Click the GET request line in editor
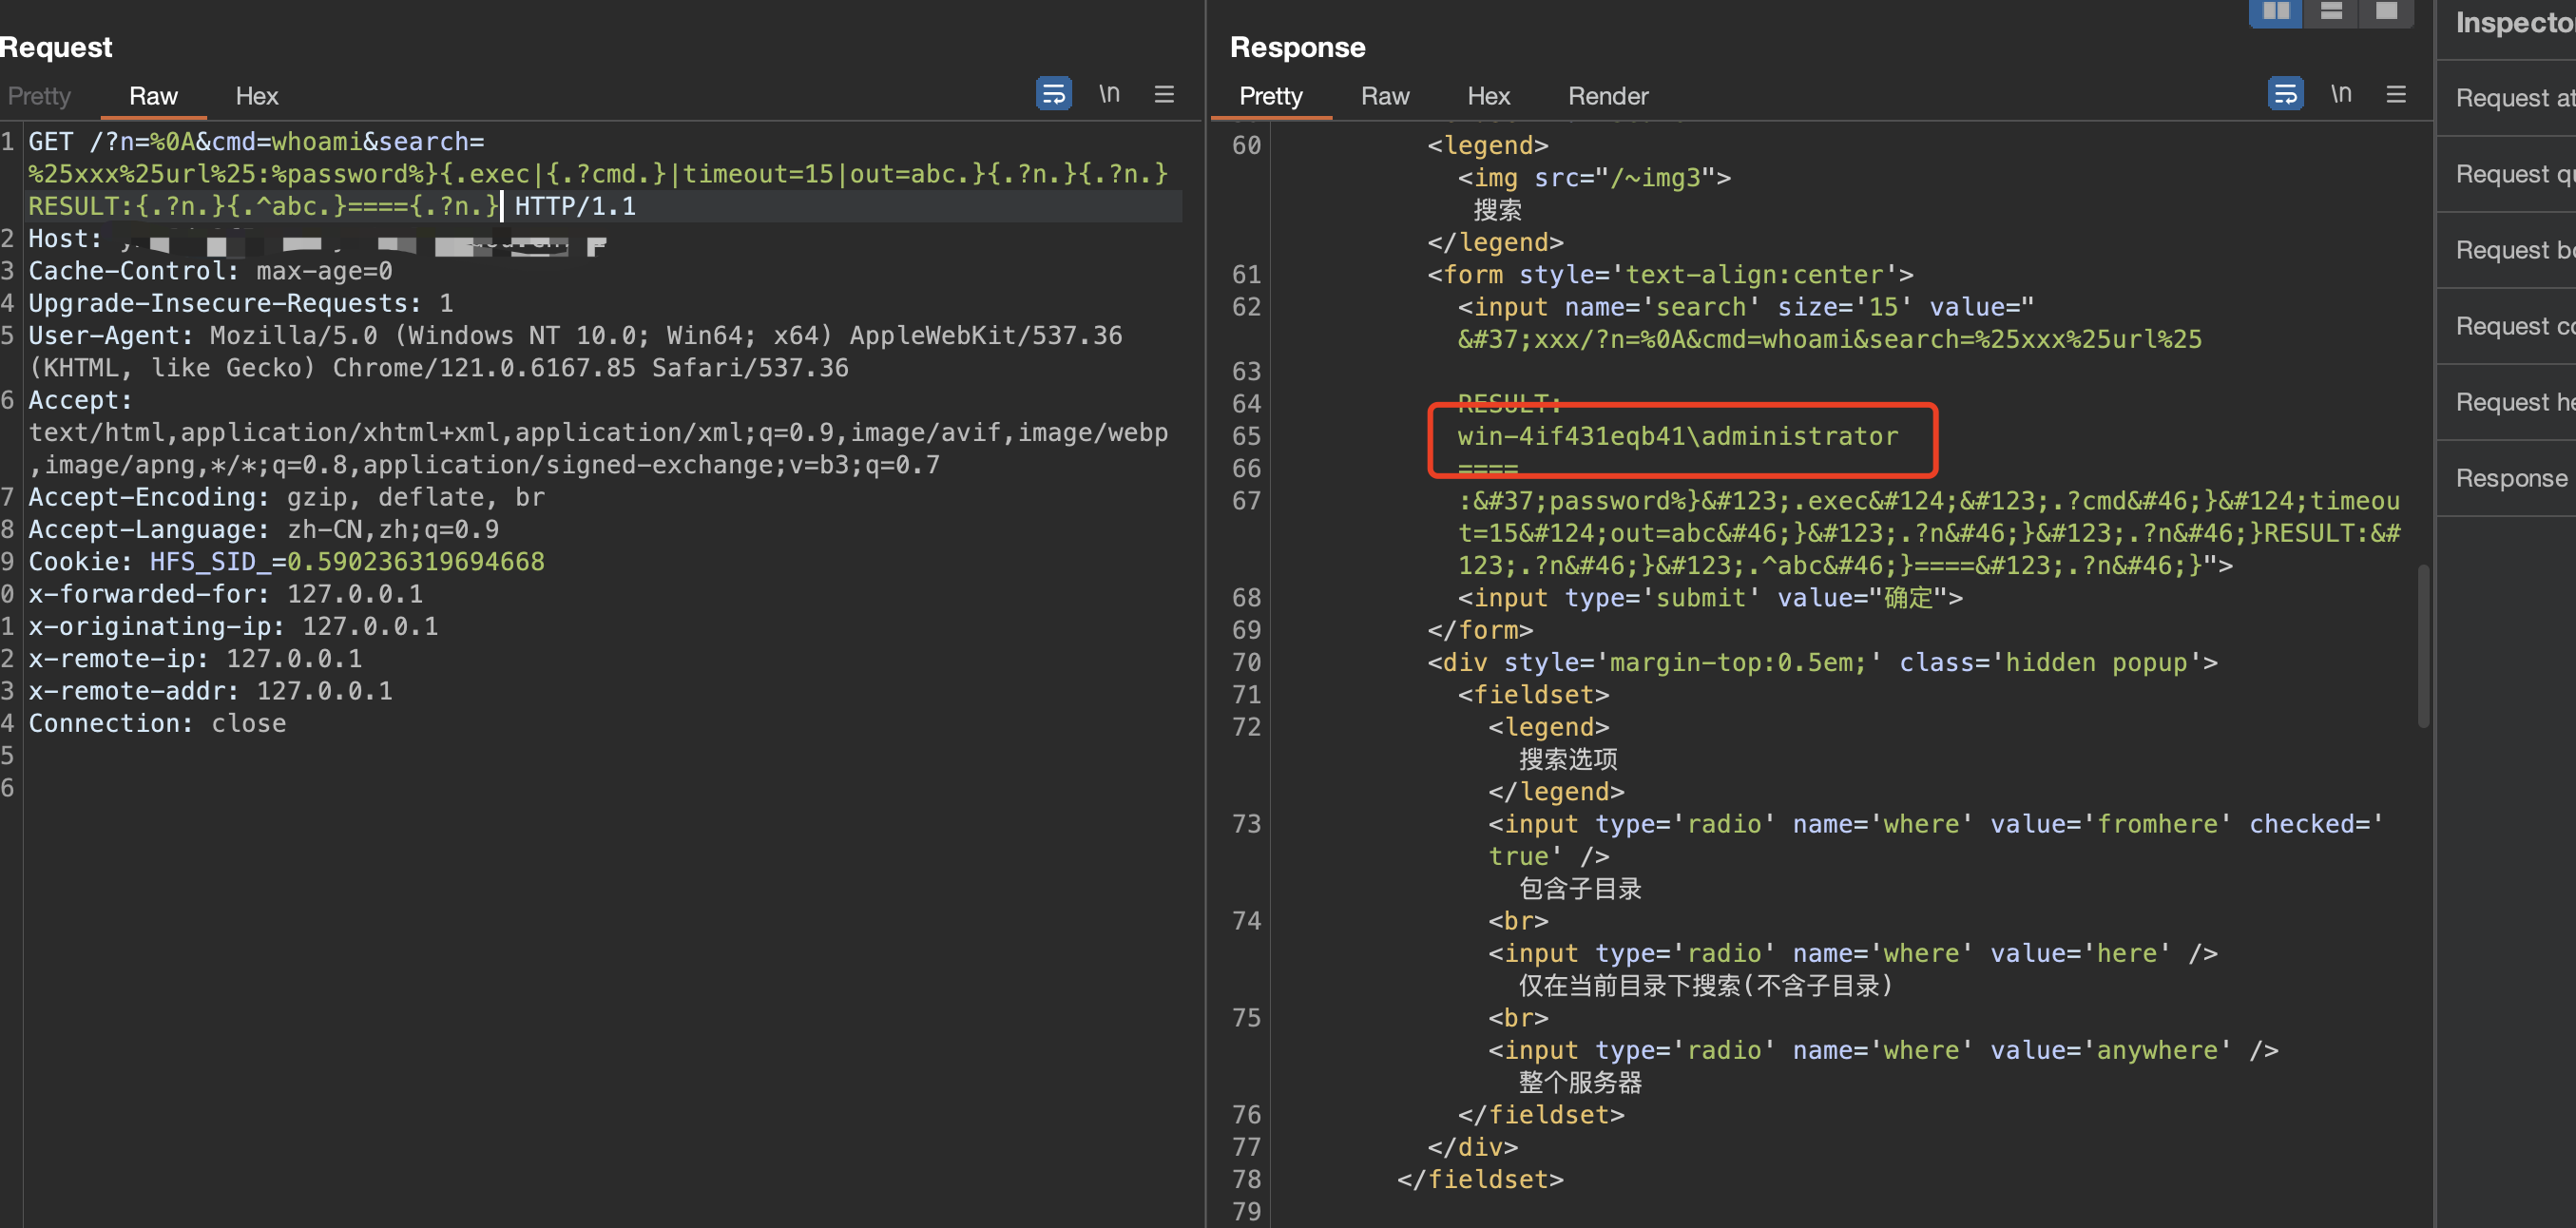2576x1228 pixels. tap(598, 174)
